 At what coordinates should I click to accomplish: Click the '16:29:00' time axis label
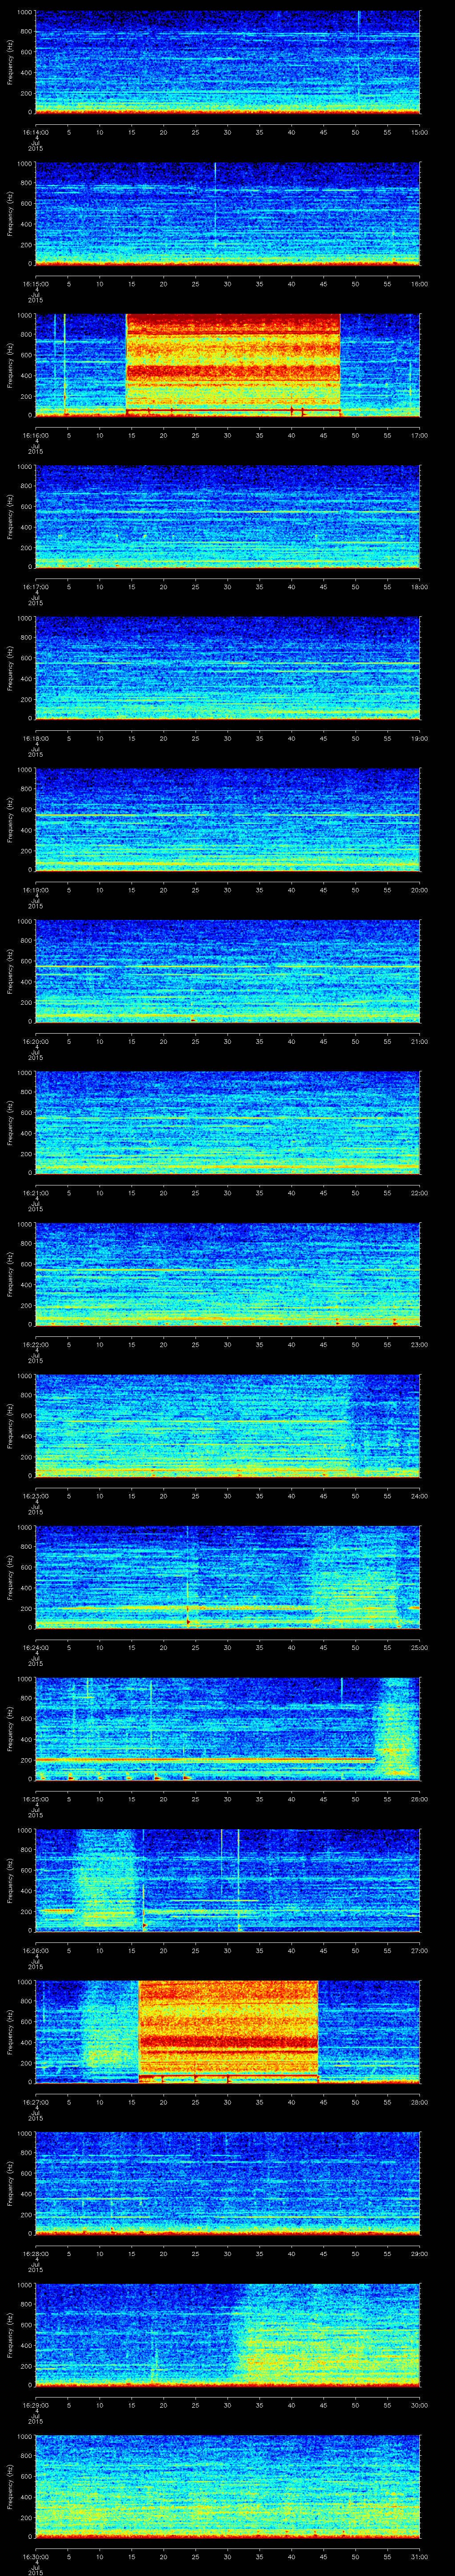coord(35,2405)
